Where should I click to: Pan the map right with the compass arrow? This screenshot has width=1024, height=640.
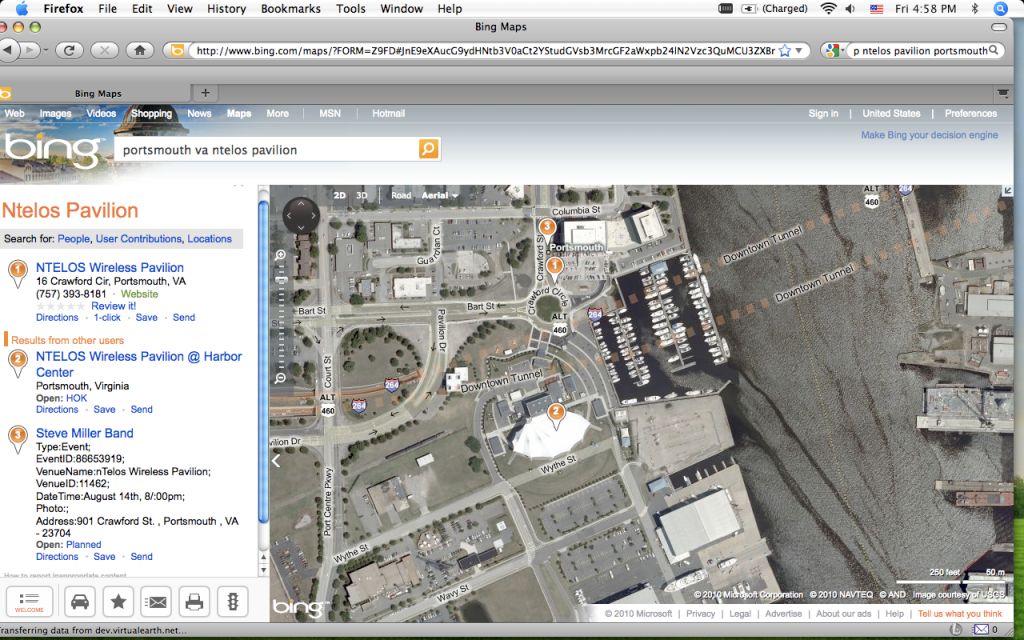click(x=313, y=215)
